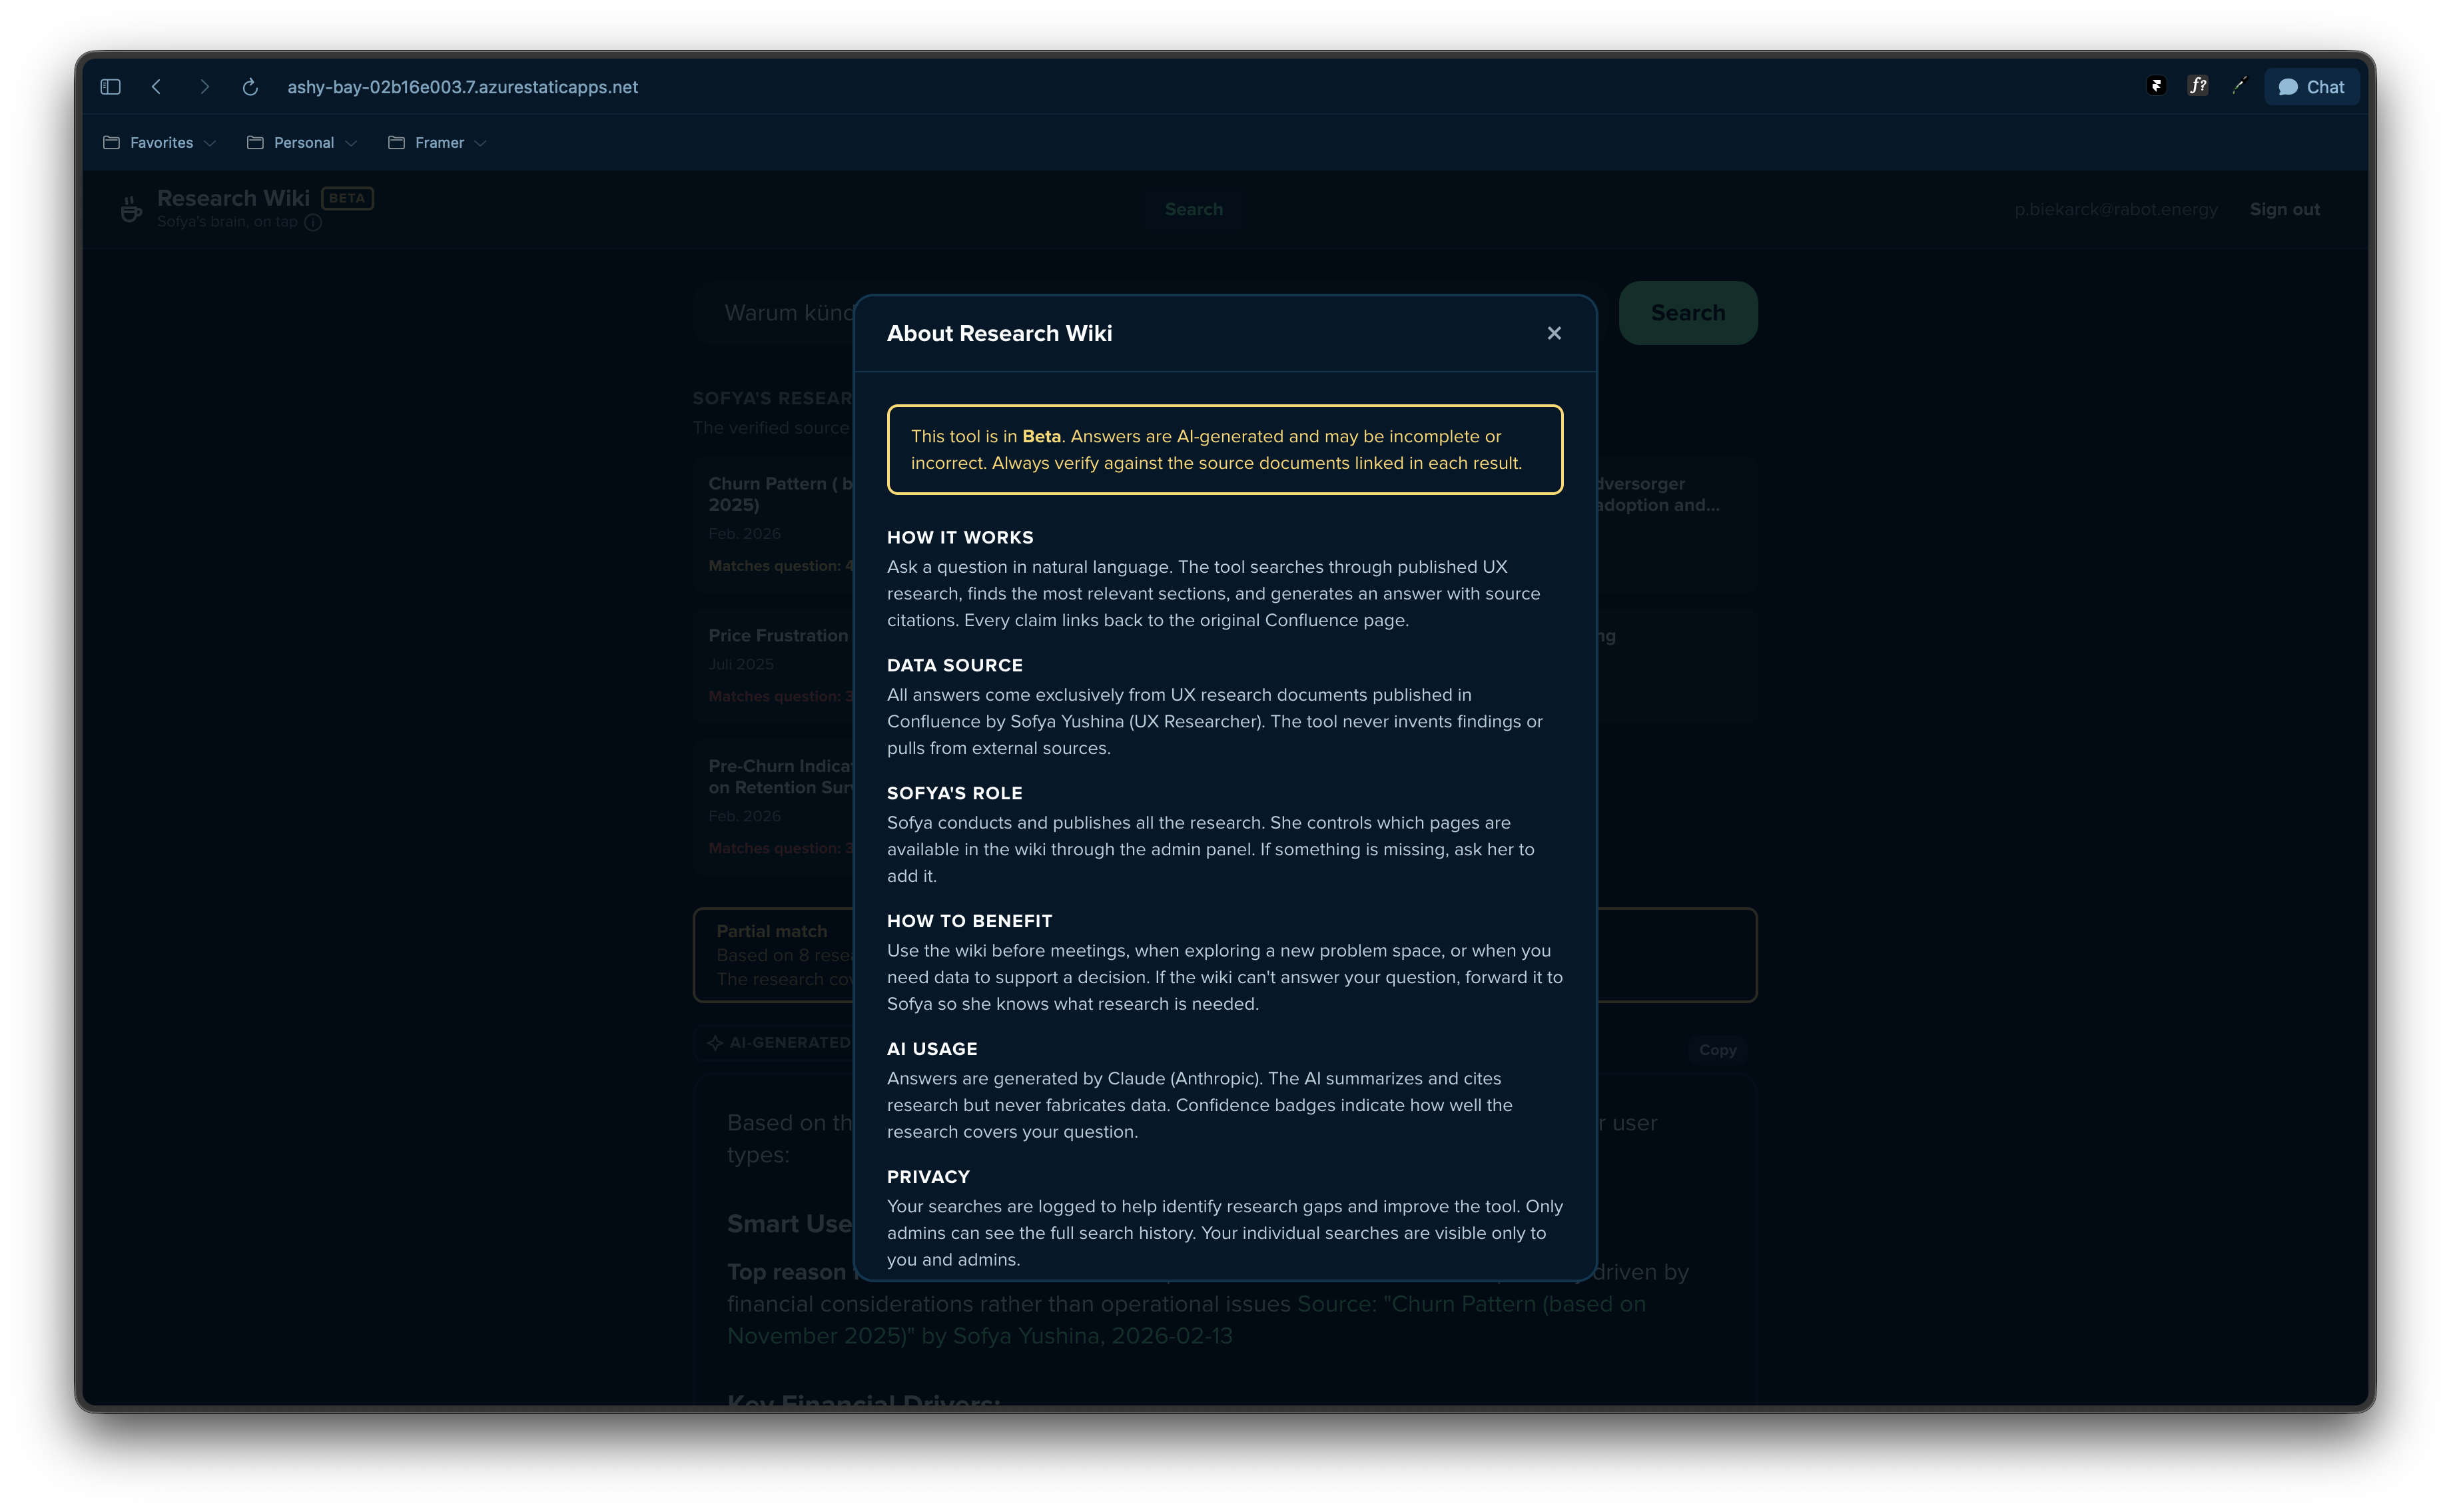Image resolution: width=2451 pixels, height=1512 pixels.
Task: Navigate back with the arrow icon
Action: 157,87
